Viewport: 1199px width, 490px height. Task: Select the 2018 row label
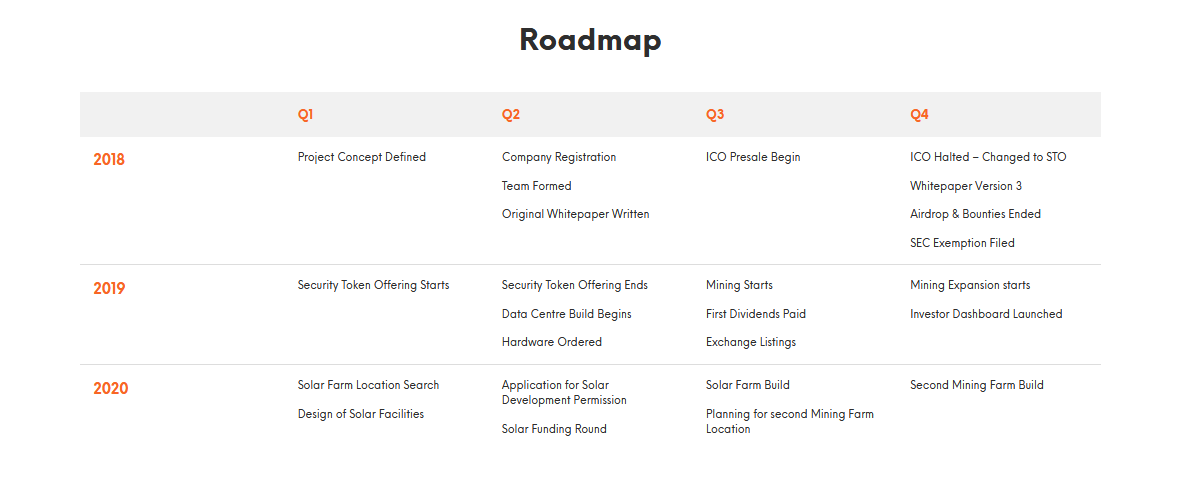(109, 160)
